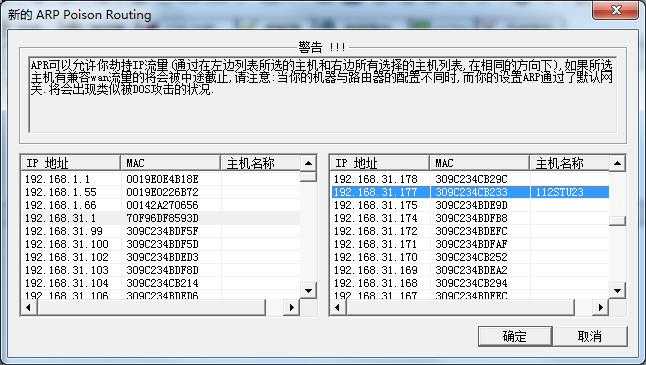Select host 192.168.31.172 in right list
Image resolution: width=646 pixels, height=365 pixels.
(x=470, y=231)
